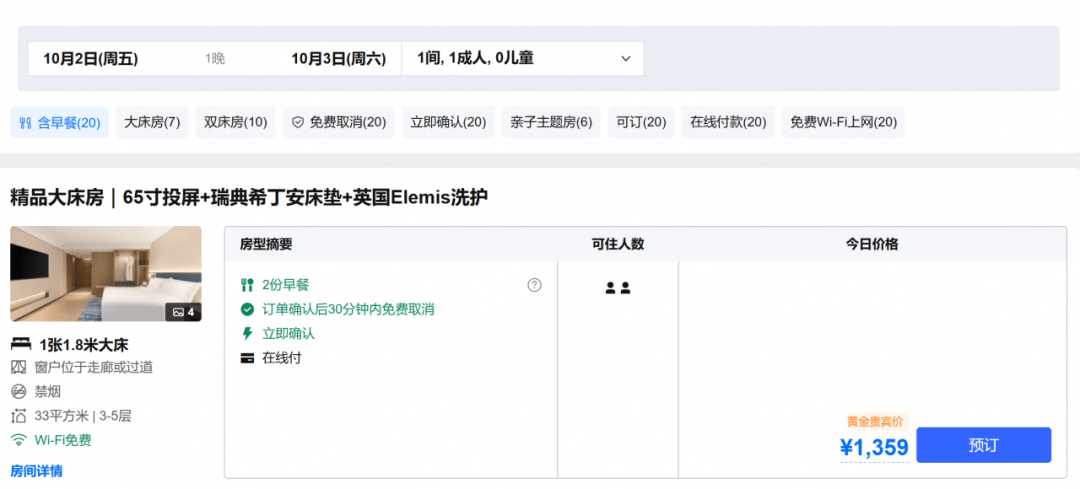Click the breakfast help question mark icon
The width and height of the screenshot is (1080, 489).
click(x=534, y=284)
